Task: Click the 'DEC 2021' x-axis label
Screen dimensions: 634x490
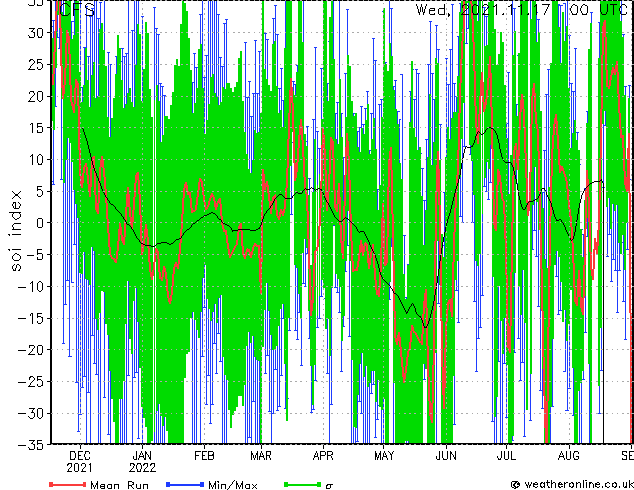Action: [x=79, y=462]
